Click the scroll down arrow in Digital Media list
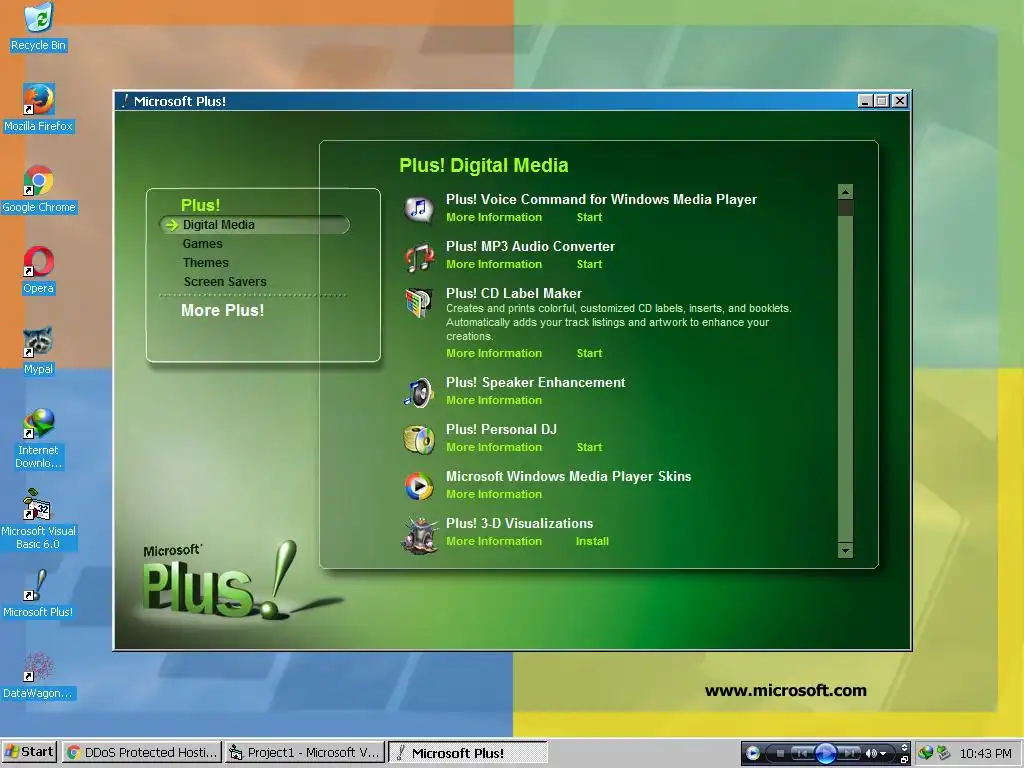This screenshot has height=768, width=1024. coord(845,550)
